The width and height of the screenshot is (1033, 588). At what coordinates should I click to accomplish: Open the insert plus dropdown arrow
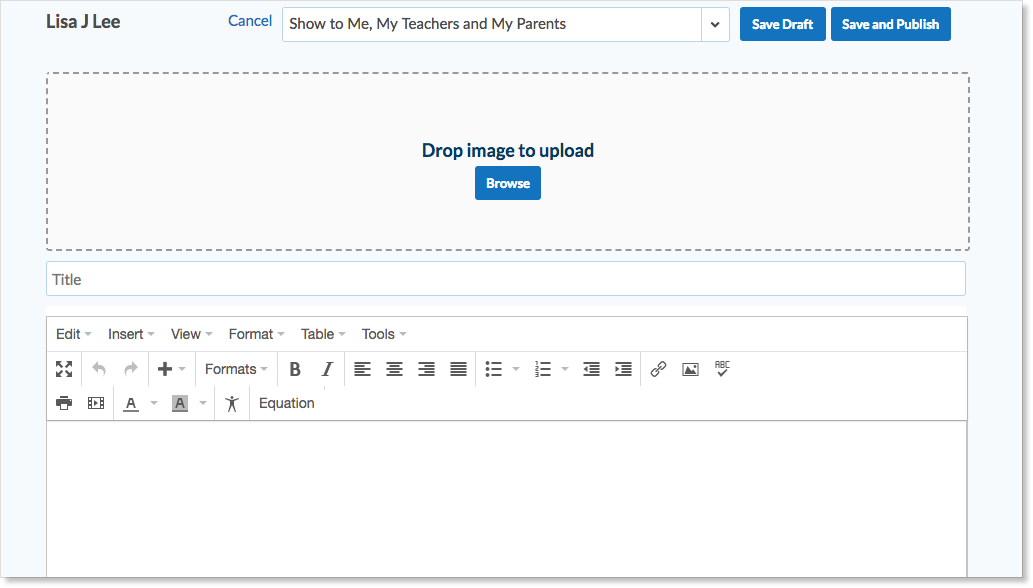(182, 369)
